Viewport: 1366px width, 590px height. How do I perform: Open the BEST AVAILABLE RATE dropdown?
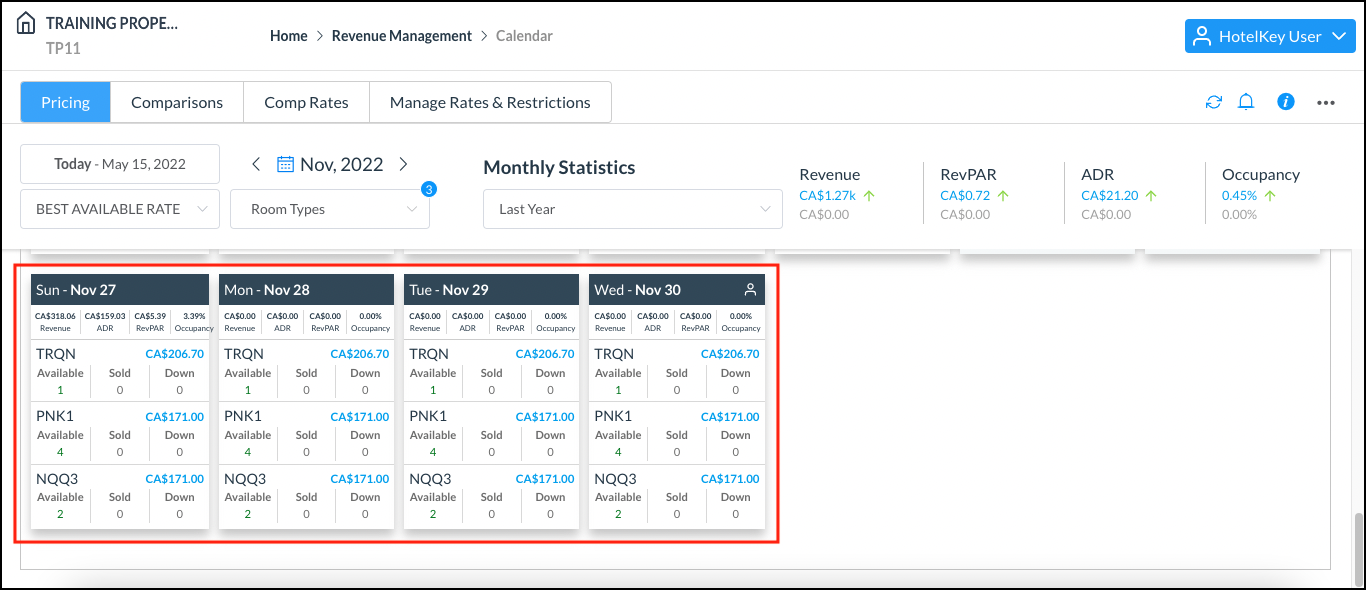coord(119,208)
